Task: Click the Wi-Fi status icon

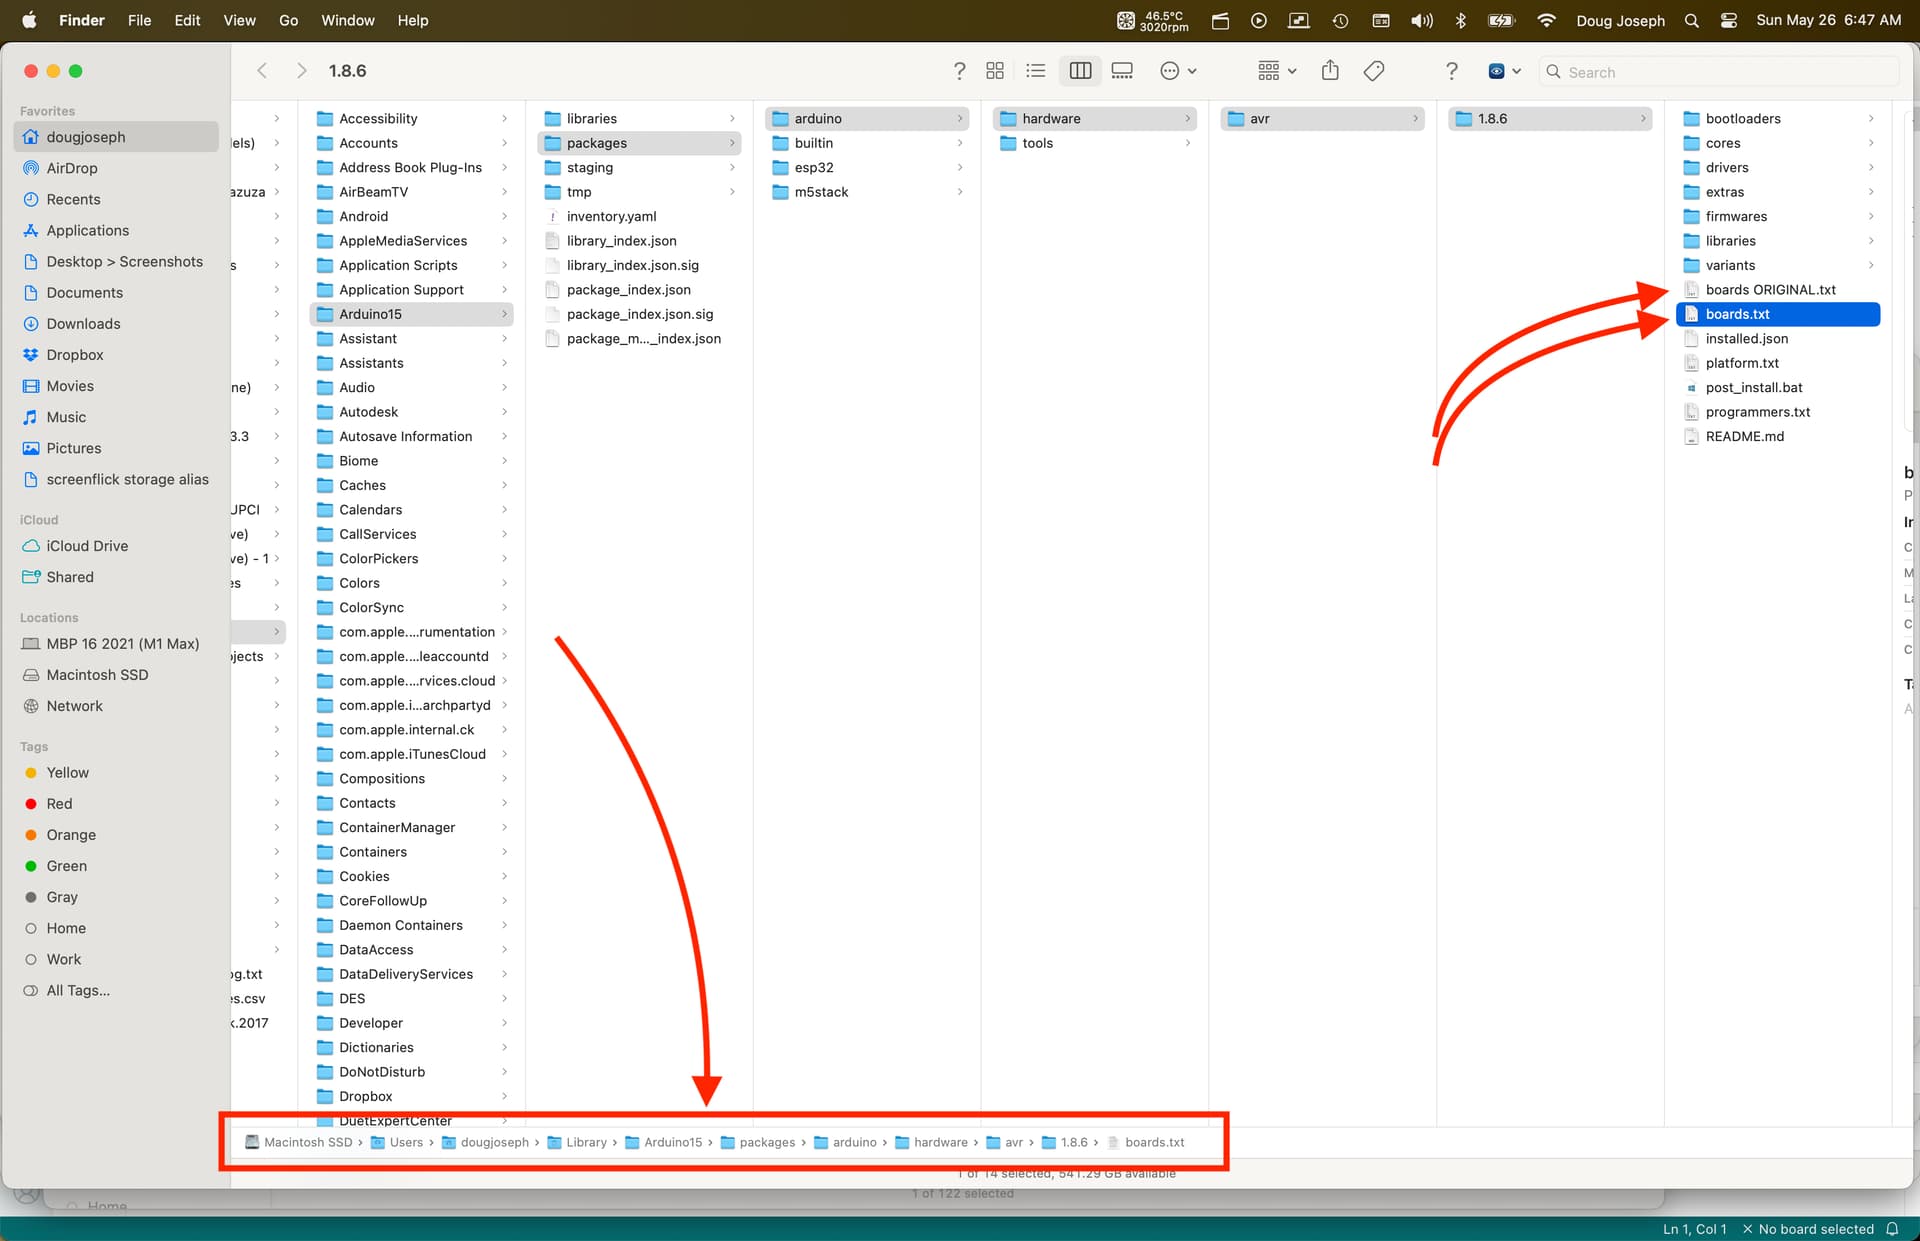Action: point(1546,20)
